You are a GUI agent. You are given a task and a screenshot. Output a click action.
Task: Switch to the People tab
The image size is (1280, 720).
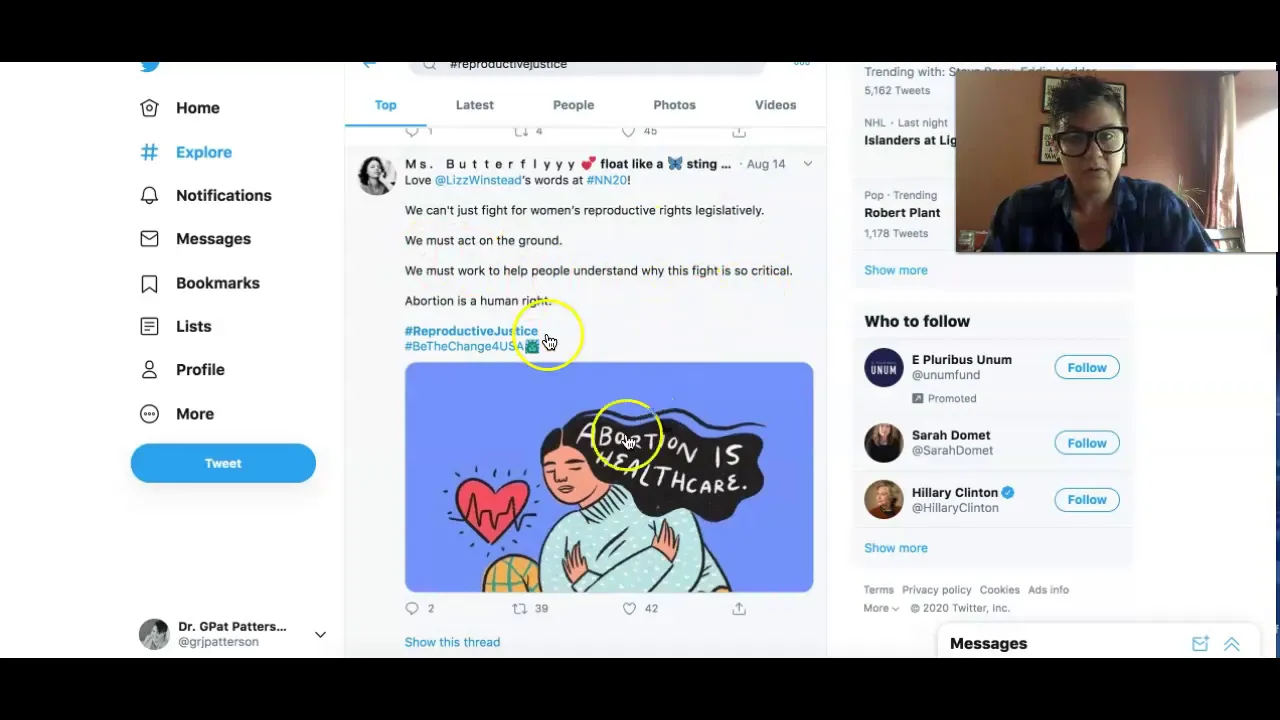click(573, 105)
